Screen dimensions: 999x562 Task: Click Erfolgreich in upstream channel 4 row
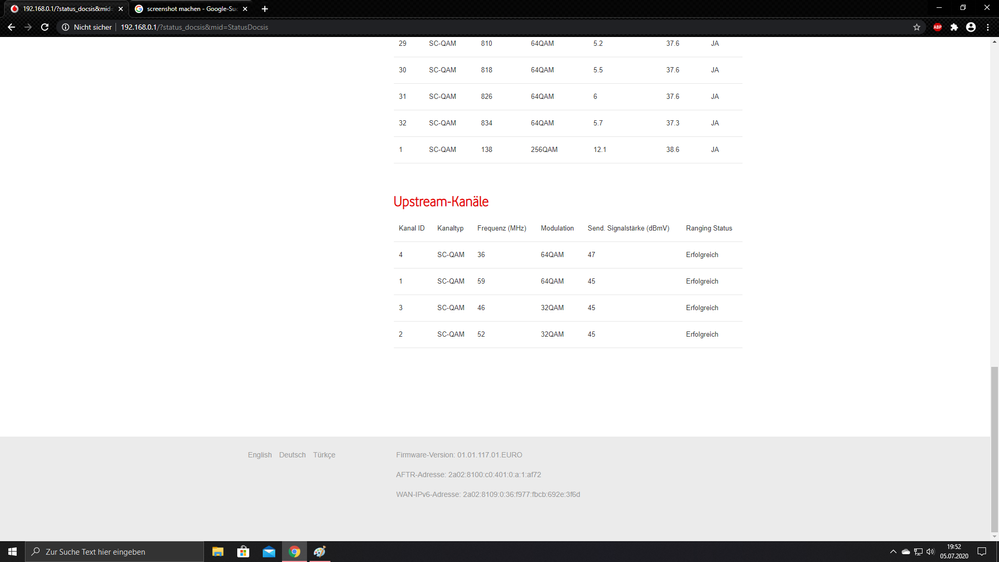click(701, 255)
